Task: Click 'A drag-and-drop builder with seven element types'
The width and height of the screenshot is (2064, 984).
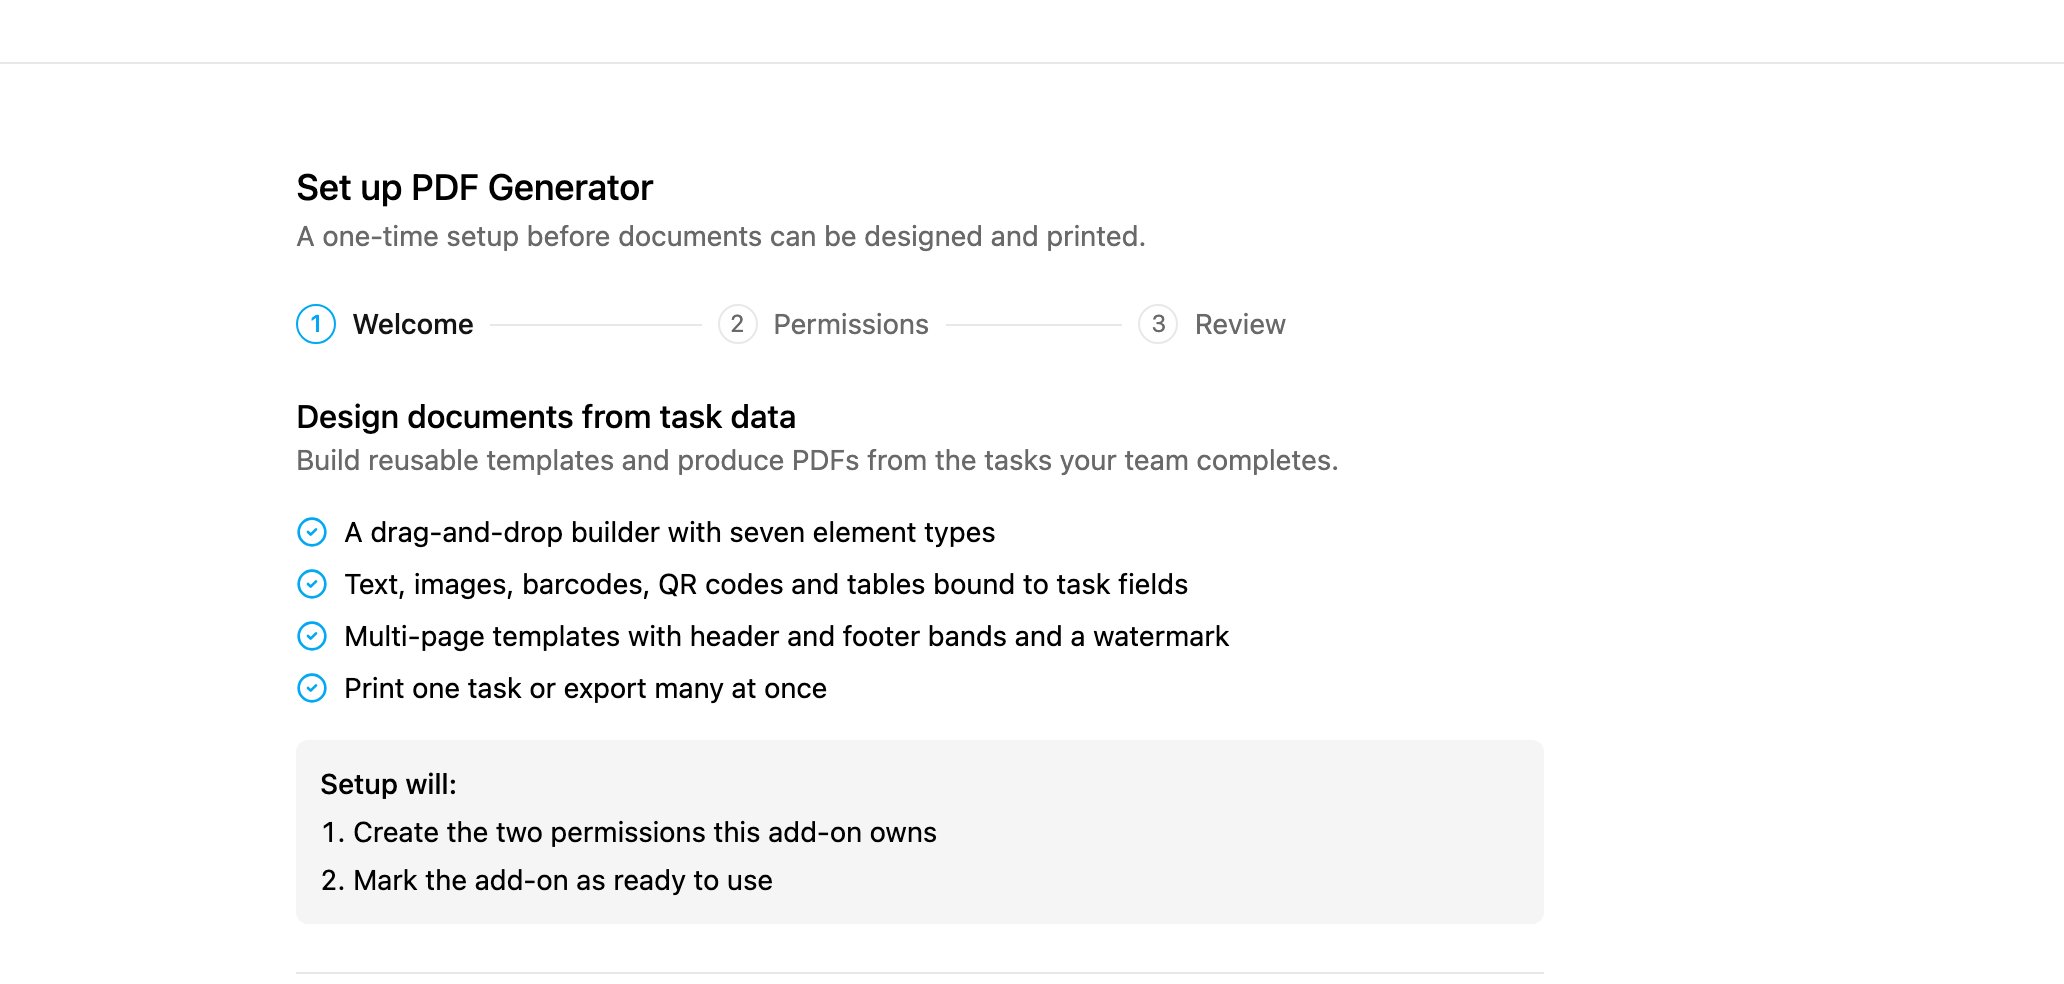Action: 670,532
